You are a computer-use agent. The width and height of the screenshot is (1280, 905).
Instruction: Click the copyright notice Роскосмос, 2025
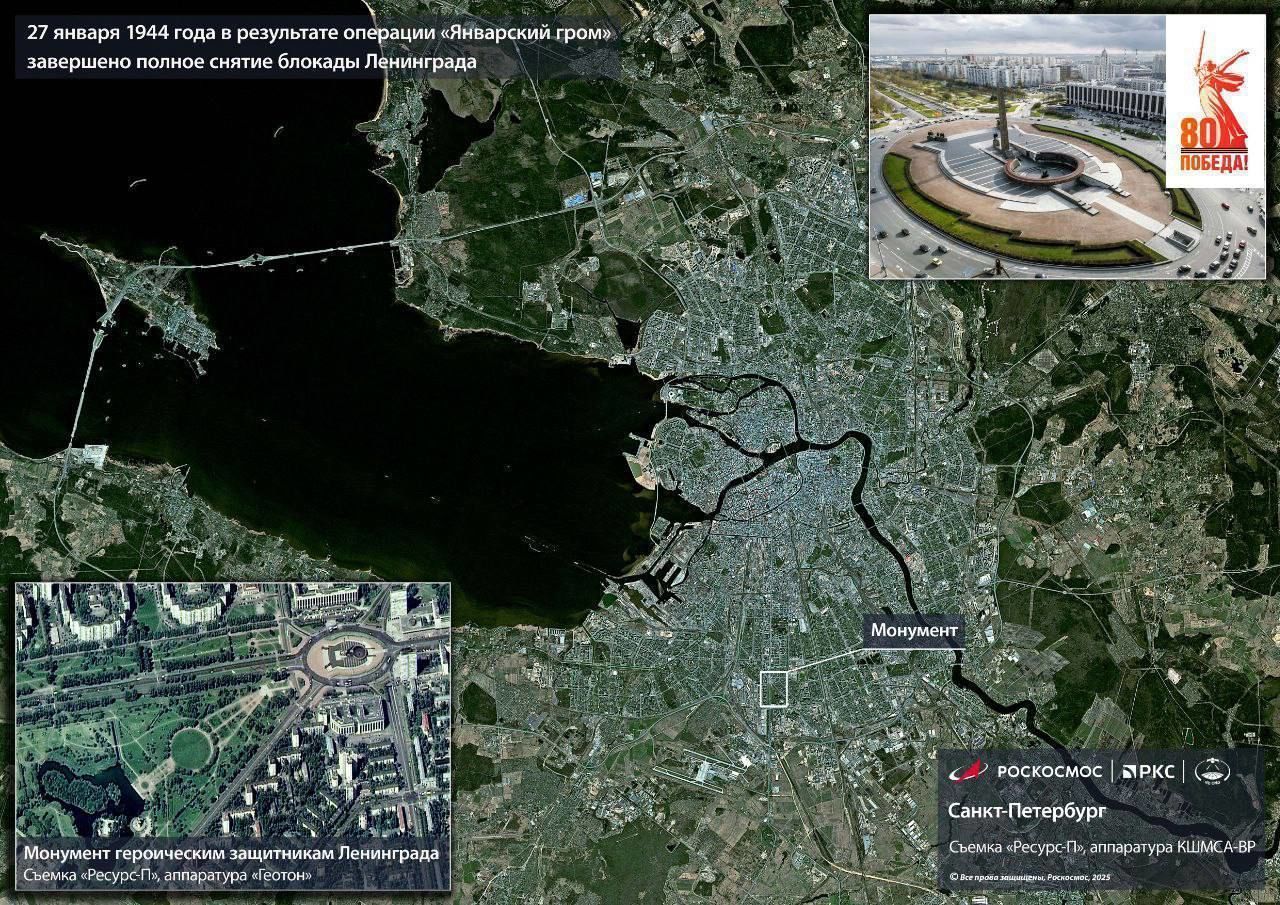1030,877
